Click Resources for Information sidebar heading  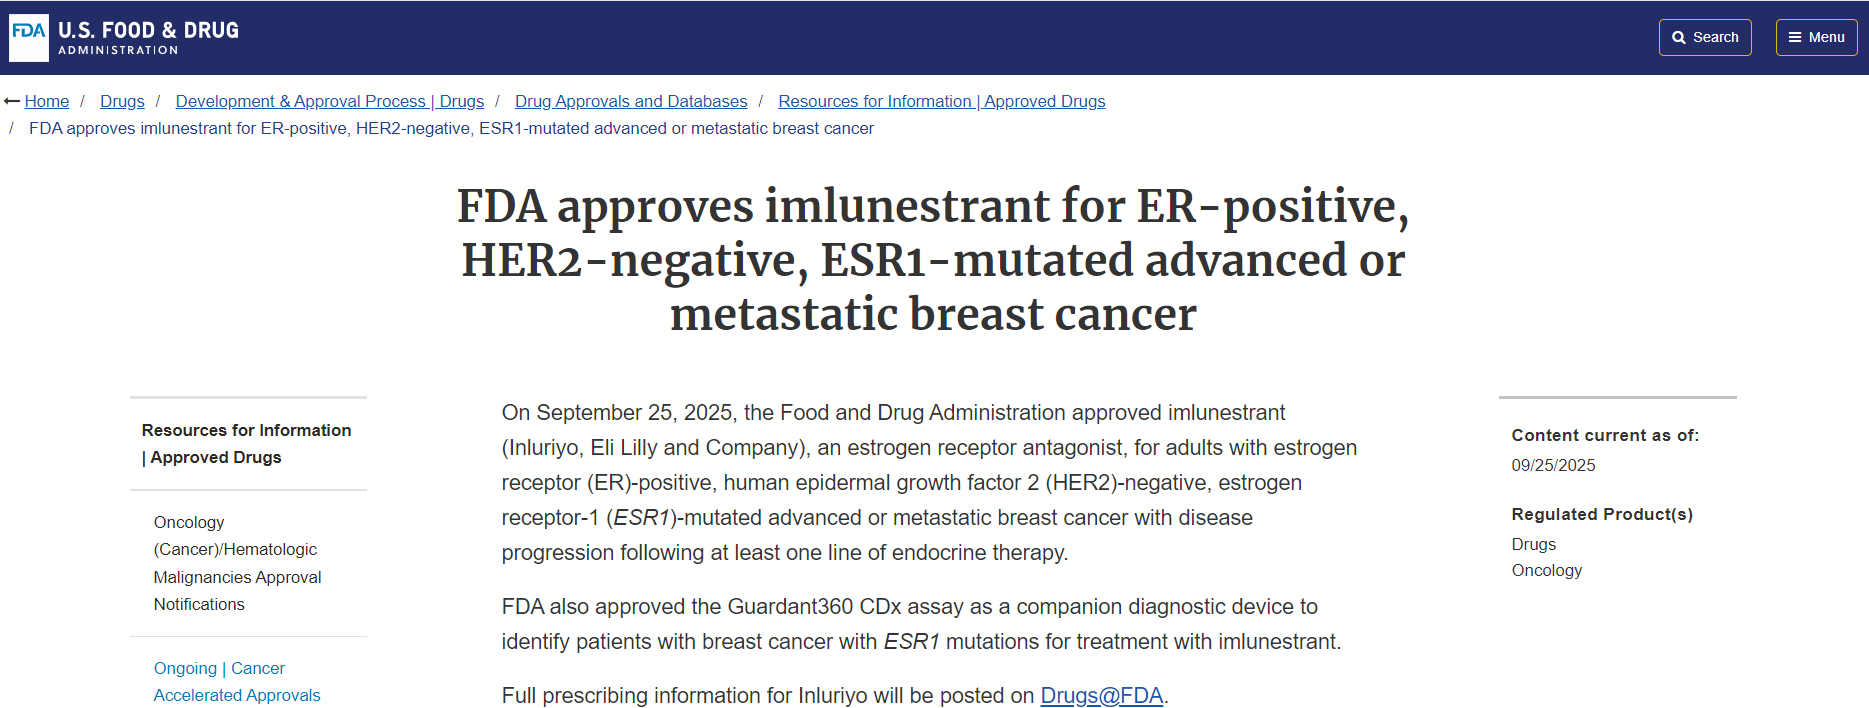click(x=246, y=443)
